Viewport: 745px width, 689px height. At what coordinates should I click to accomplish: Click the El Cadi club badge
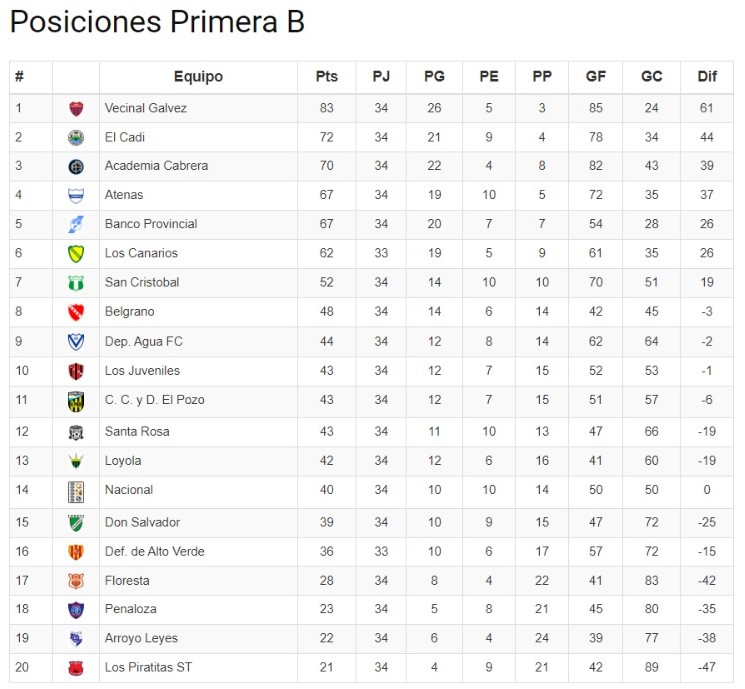(x=76, y=137)
